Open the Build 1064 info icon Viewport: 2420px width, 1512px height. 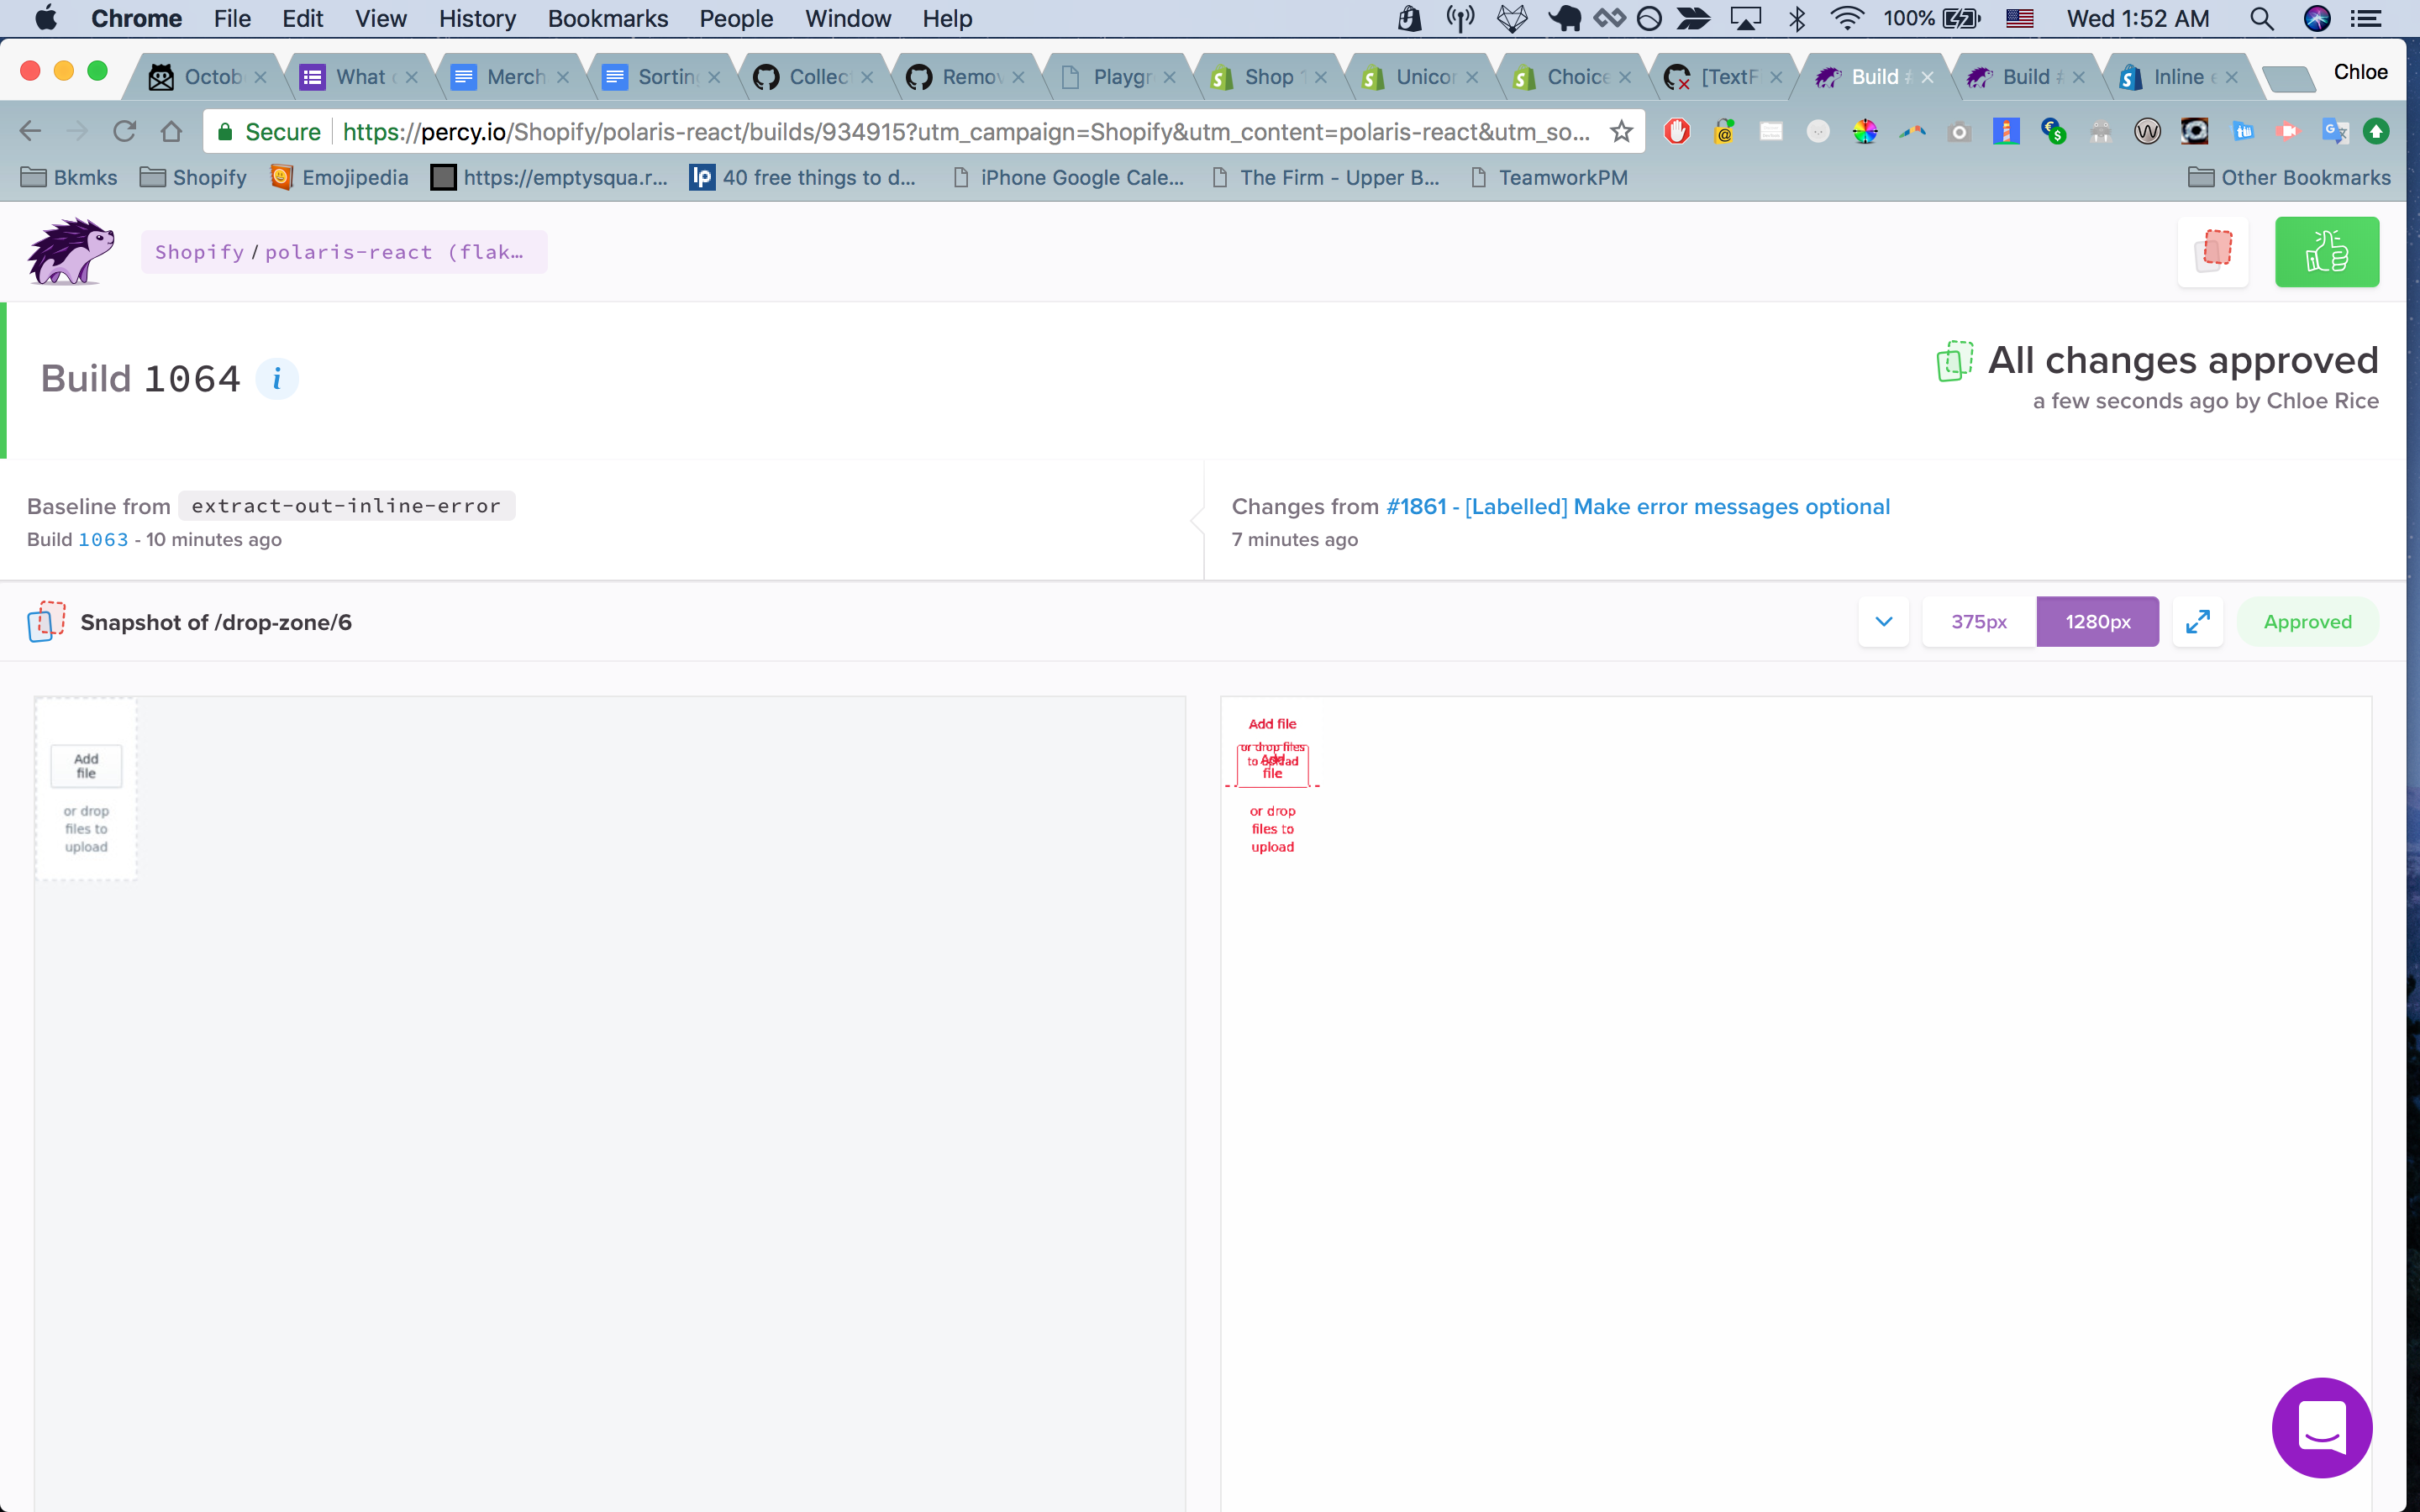[277, 379]
